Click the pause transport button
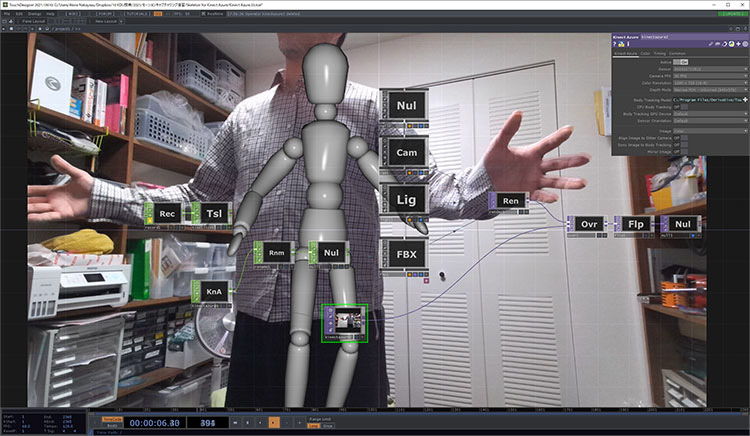 (247, 423)
